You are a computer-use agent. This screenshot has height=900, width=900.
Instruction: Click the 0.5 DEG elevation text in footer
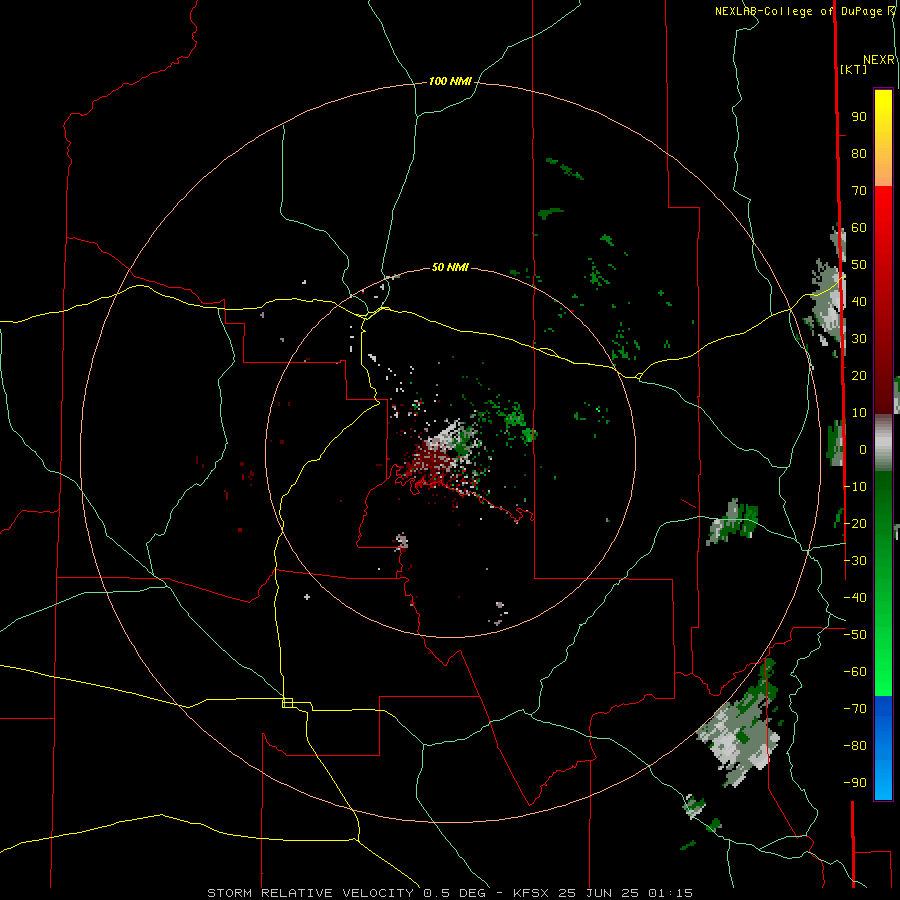(x=455, y=893)
